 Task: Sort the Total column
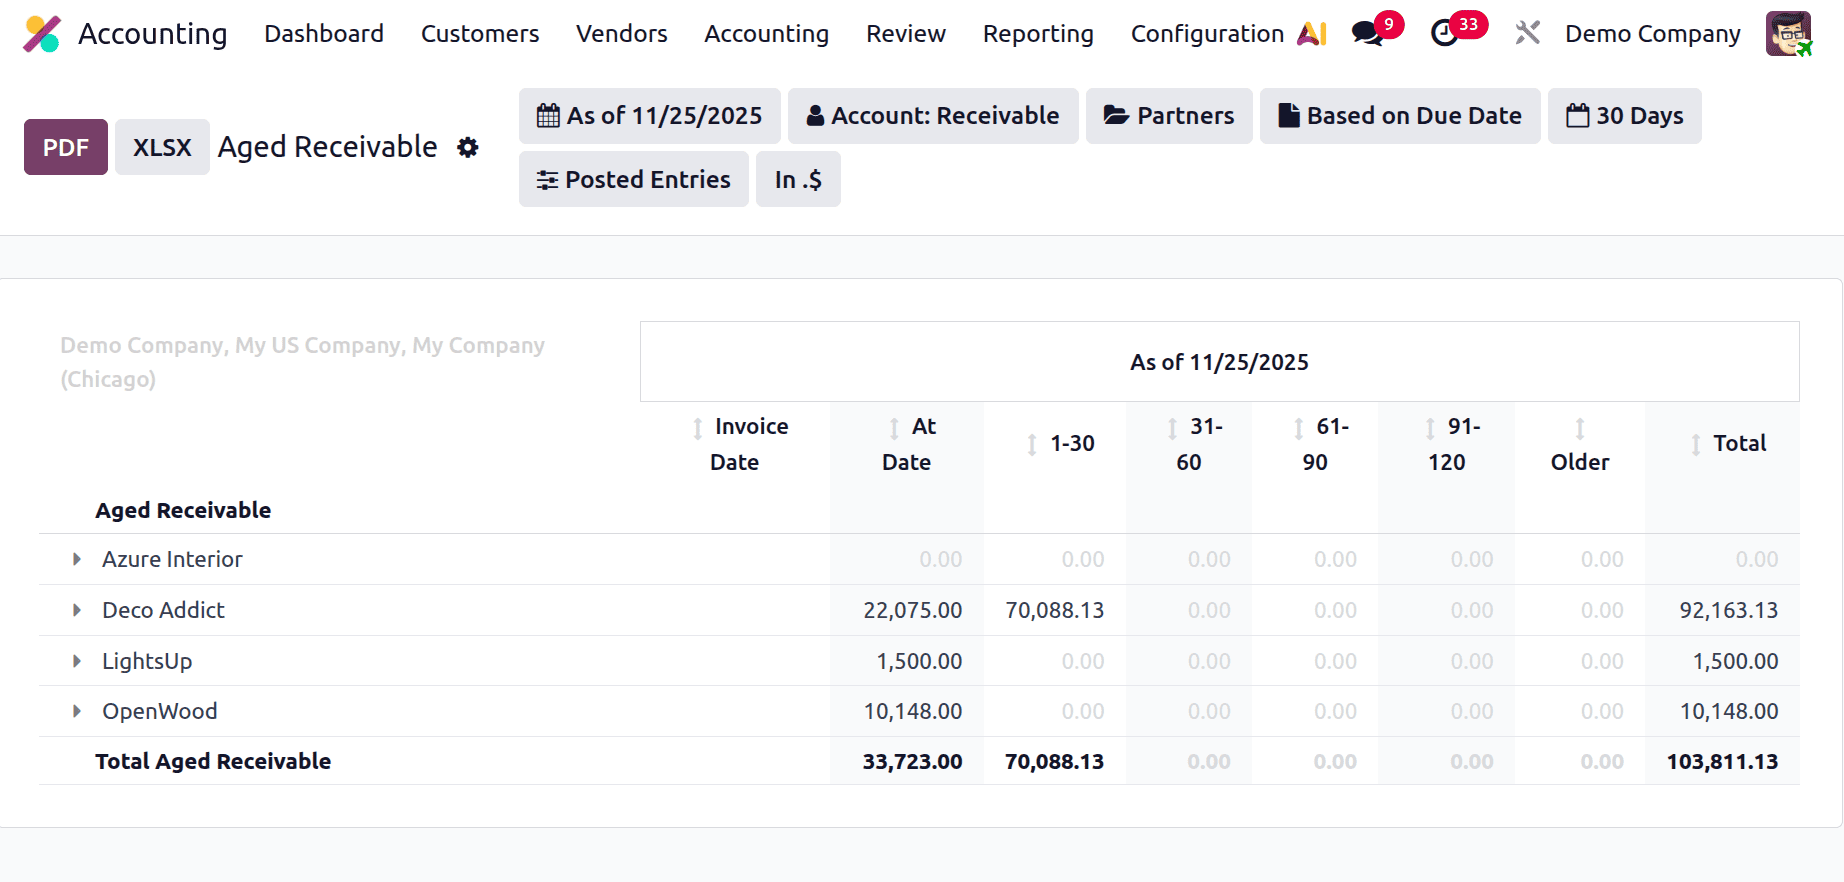click(1696, 445)
